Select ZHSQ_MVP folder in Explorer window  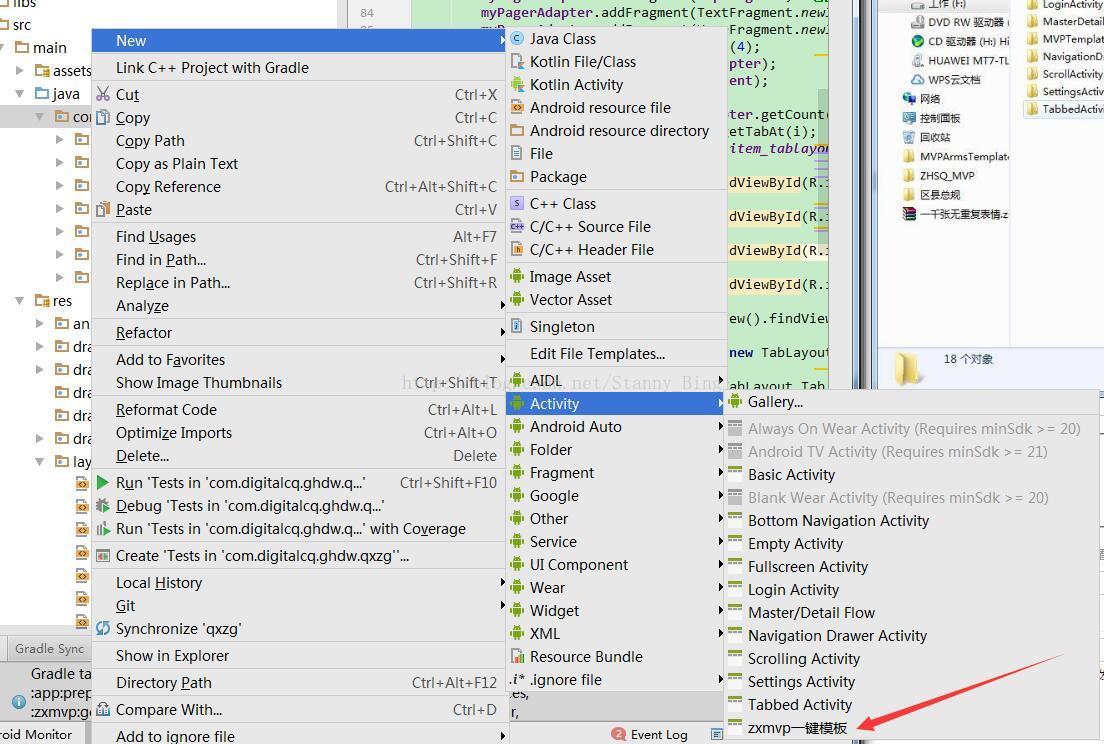[x=939, y=175]
